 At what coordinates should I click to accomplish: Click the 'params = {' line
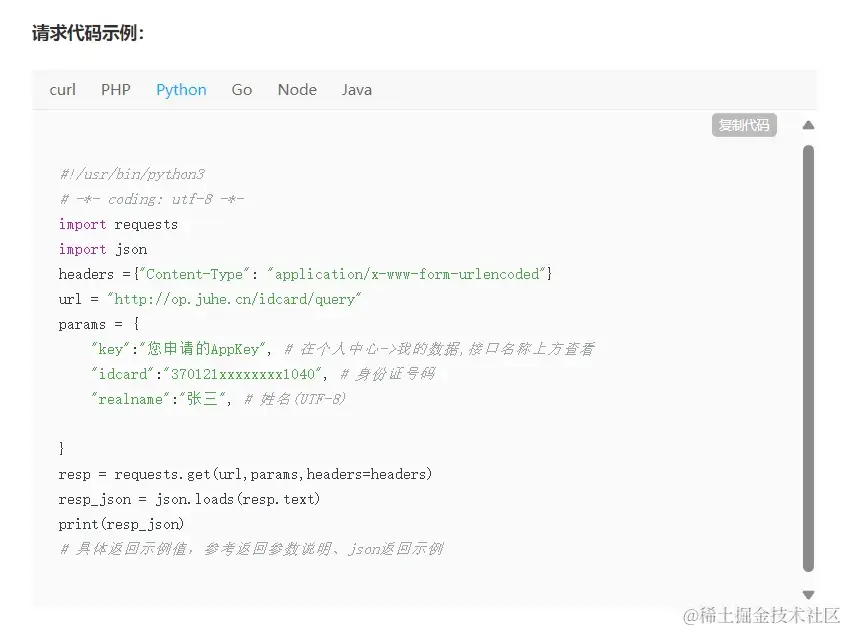(99, 324)
